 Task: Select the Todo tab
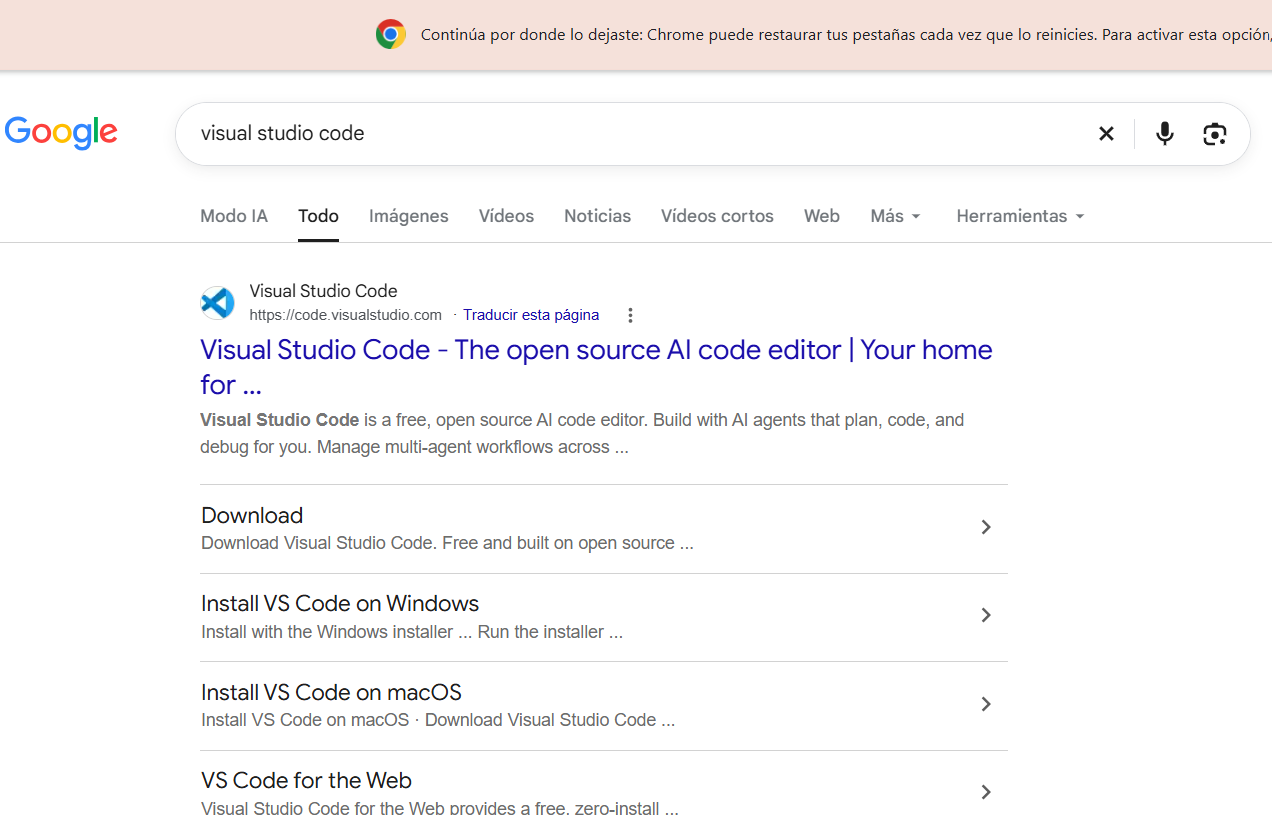318,216
